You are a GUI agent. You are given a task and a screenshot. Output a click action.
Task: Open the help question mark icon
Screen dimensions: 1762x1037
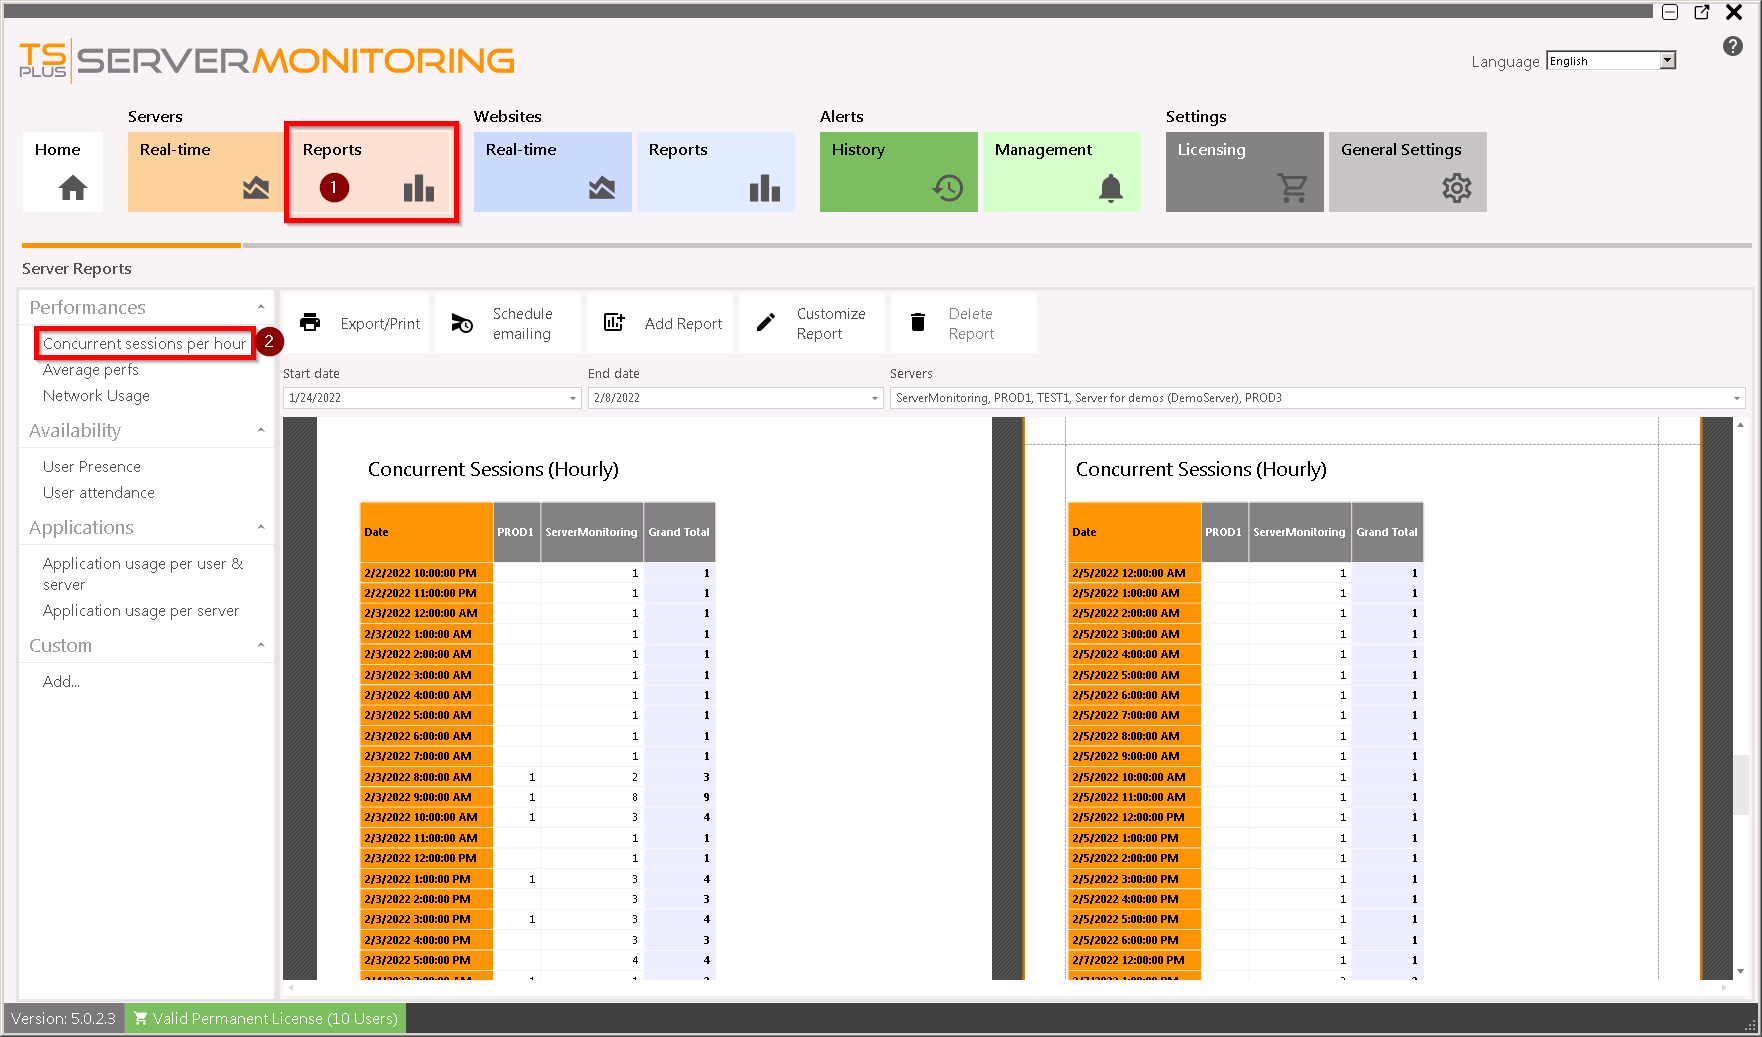click(x=1733, y=46)
